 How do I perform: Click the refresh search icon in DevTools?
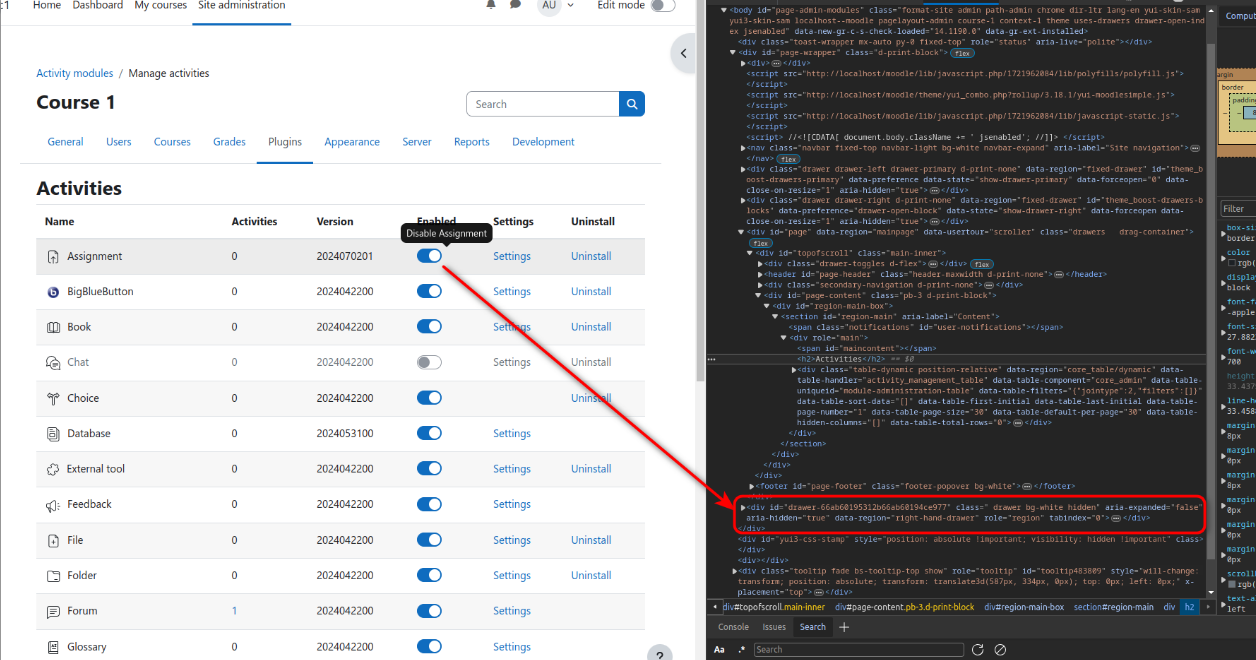click(978, 650)
